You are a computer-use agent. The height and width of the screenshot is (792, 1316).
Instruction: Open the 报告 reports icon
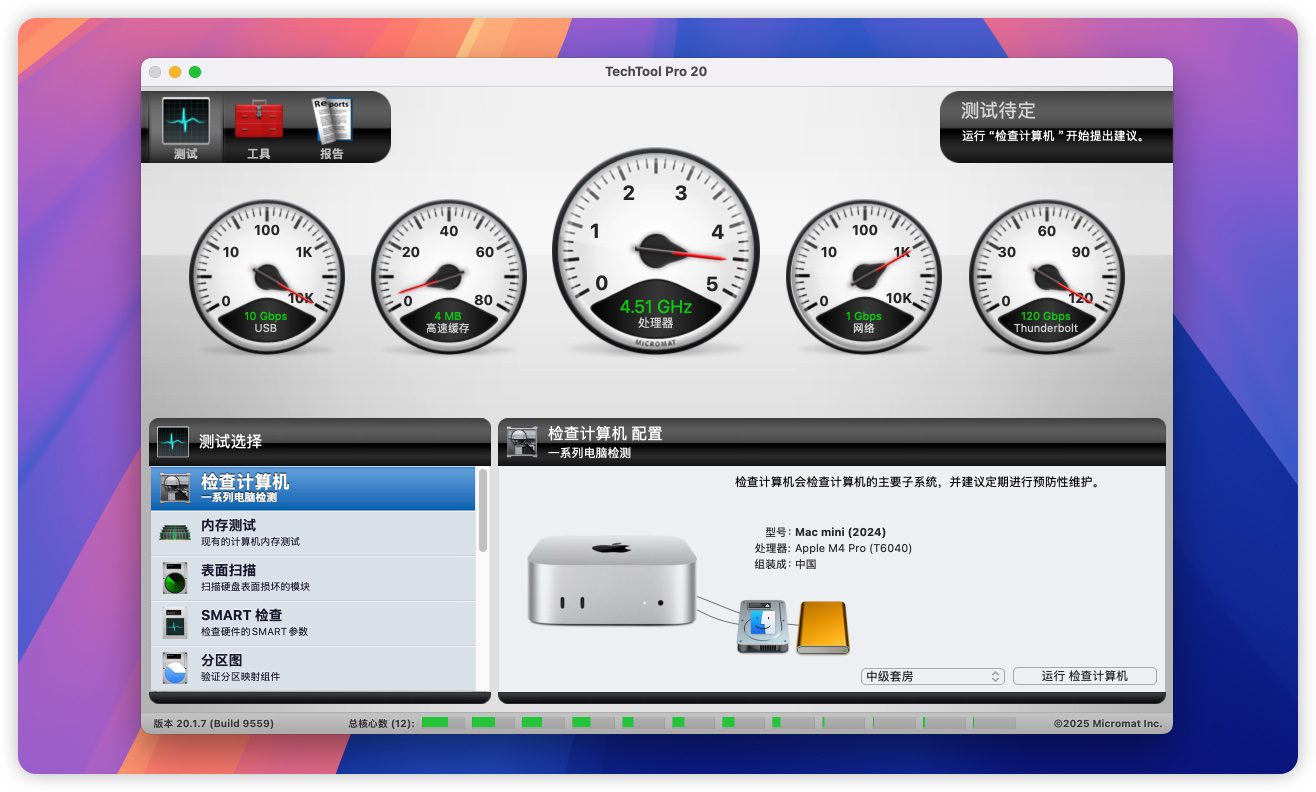point(331,127)
